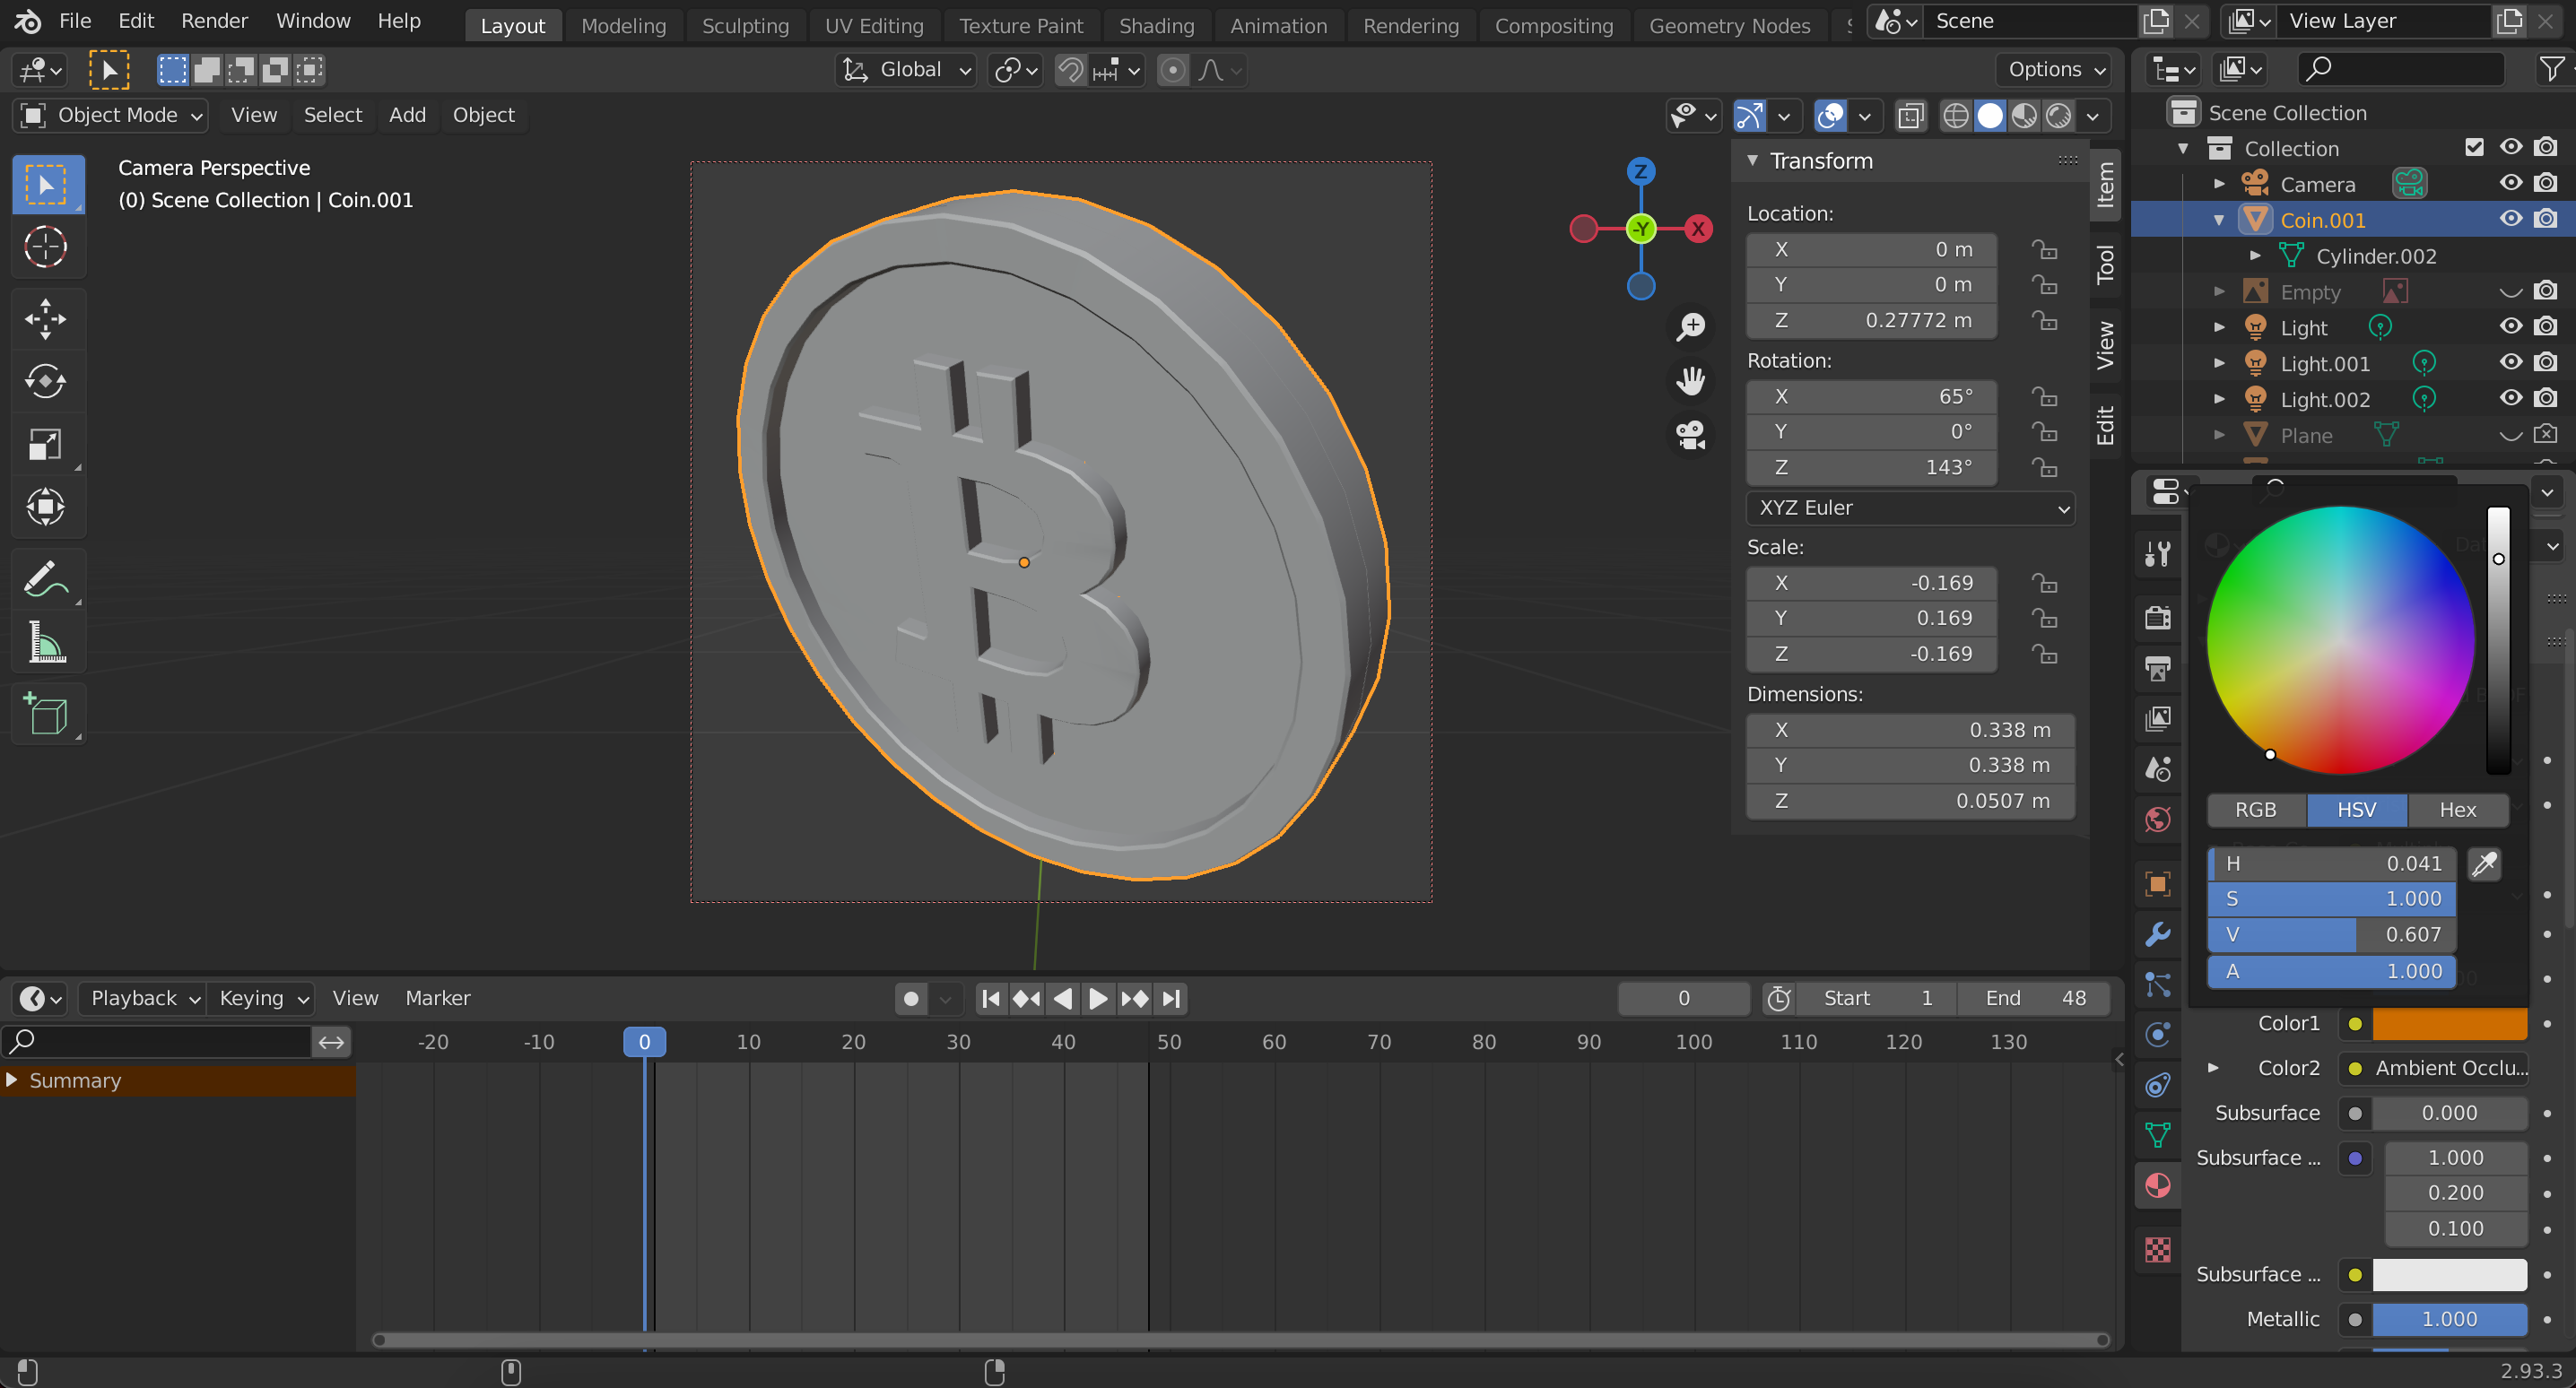Switch color picker to RGB mode
This screenshot has height=1388, width=2576.
click(x=2256, y=810)
